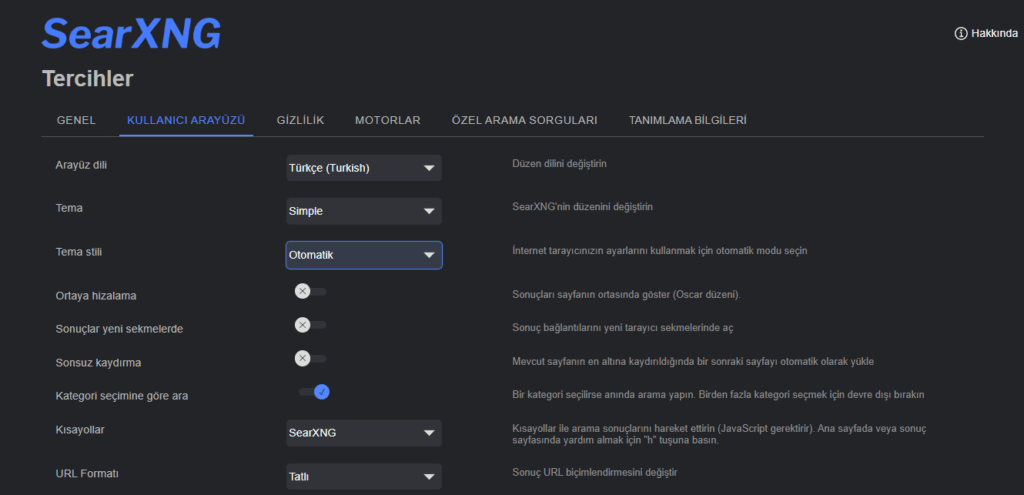1024x495 pixels.
Task: Click the Arayüz dili setting label
Action: coord(81,165)
